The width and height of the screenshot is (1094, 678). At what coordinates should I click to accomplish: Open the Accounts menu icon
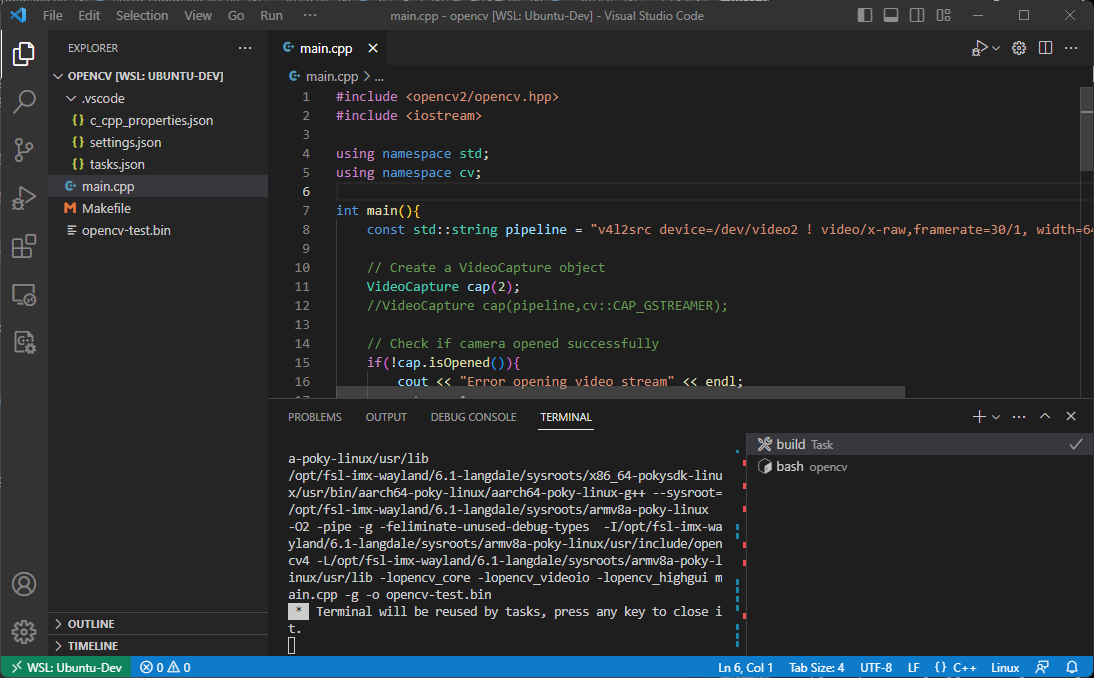[x=24, y=584]
